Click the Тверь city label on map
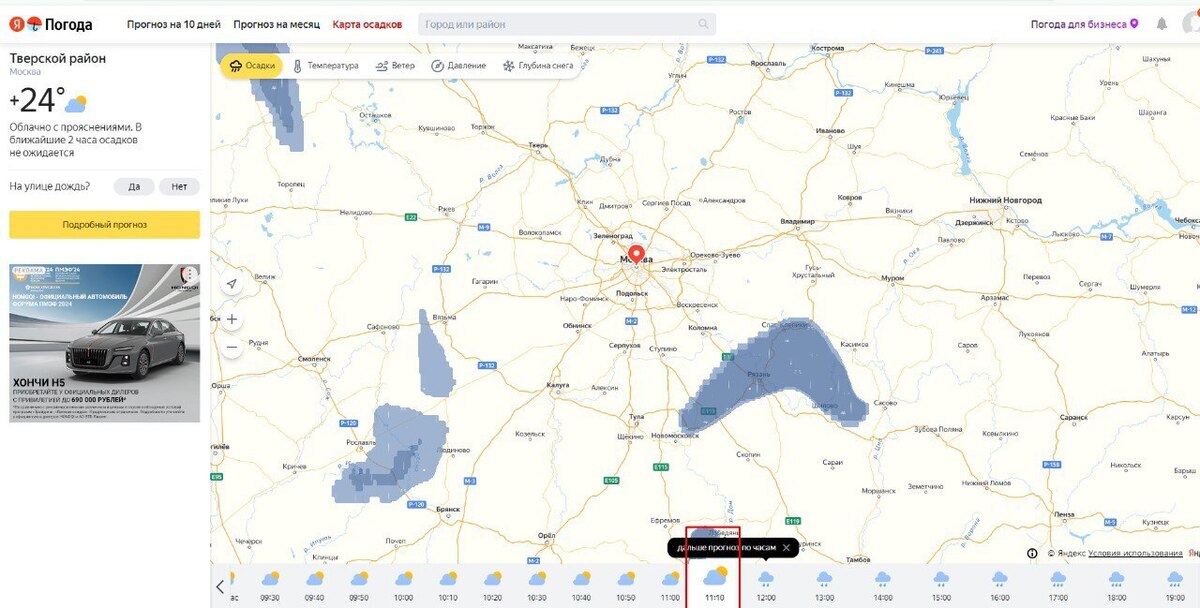 point(539,146)
